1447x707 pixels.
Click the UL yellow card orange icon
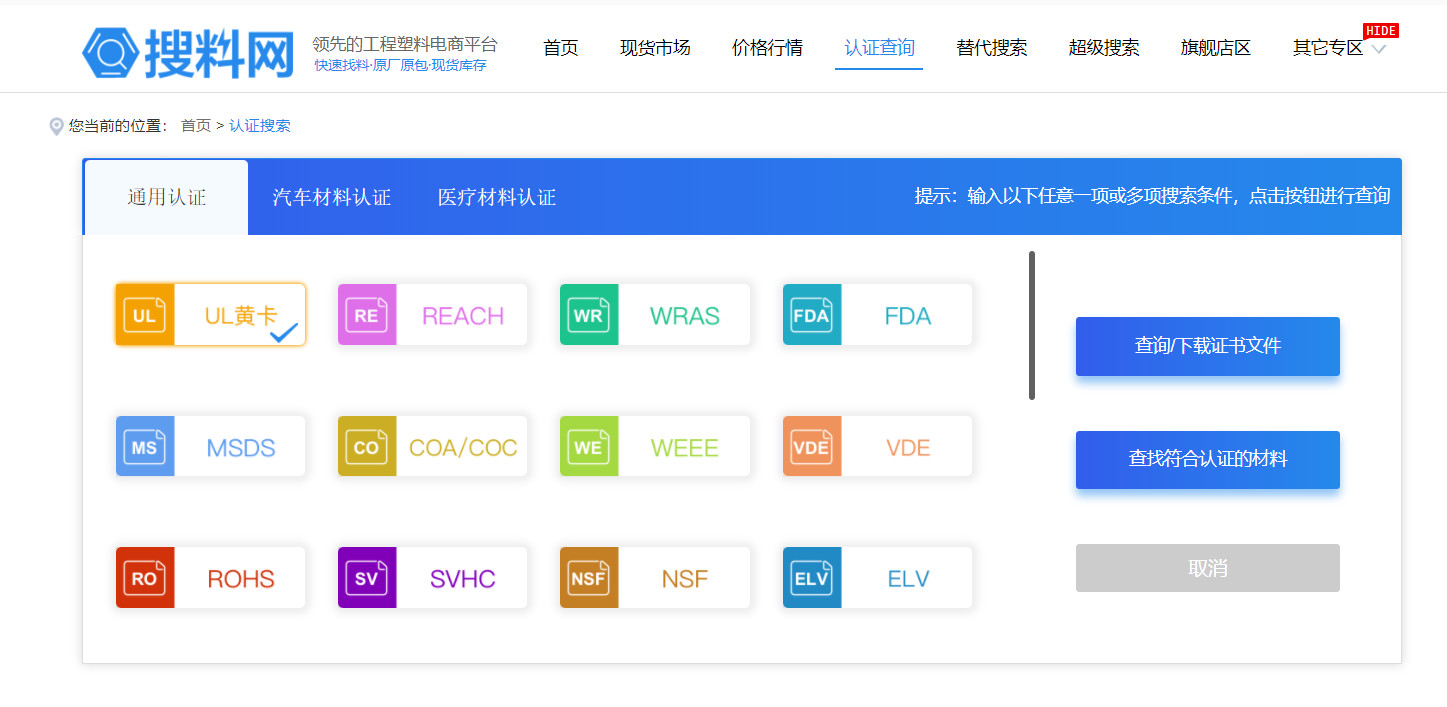pos(145,316)
